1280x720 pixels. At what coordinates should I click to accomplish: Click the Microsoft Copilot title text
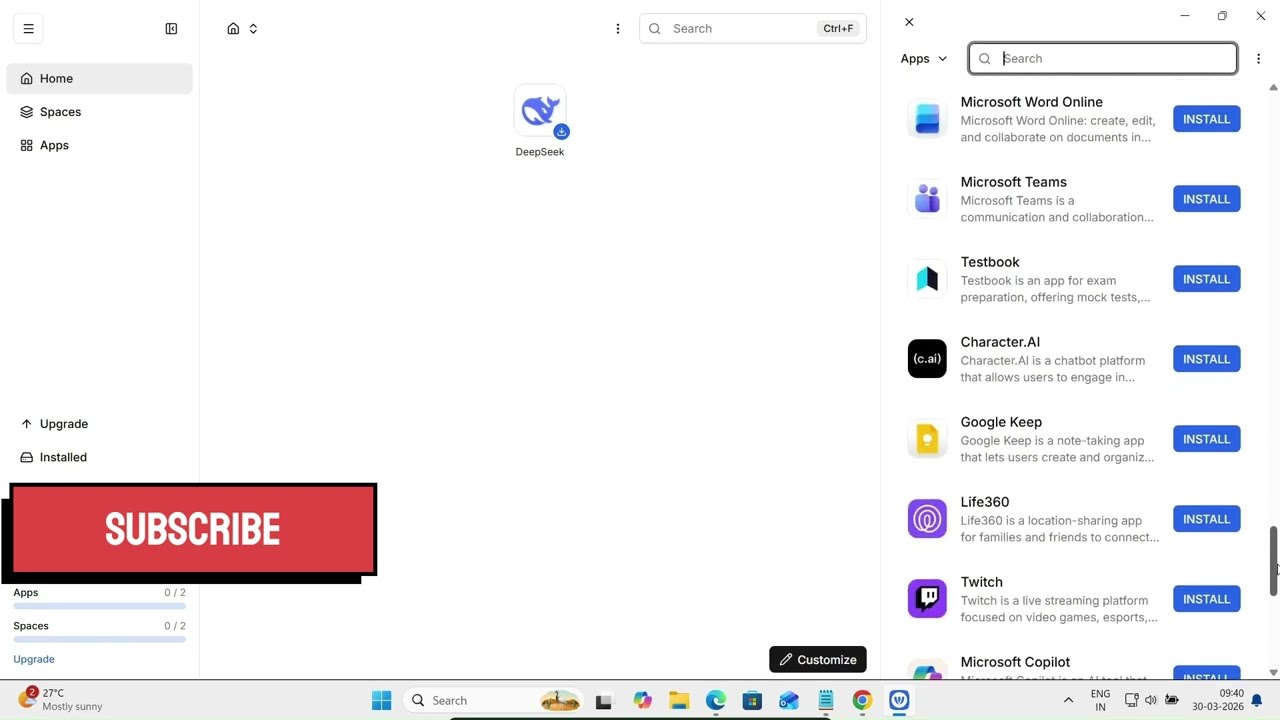1015,662
